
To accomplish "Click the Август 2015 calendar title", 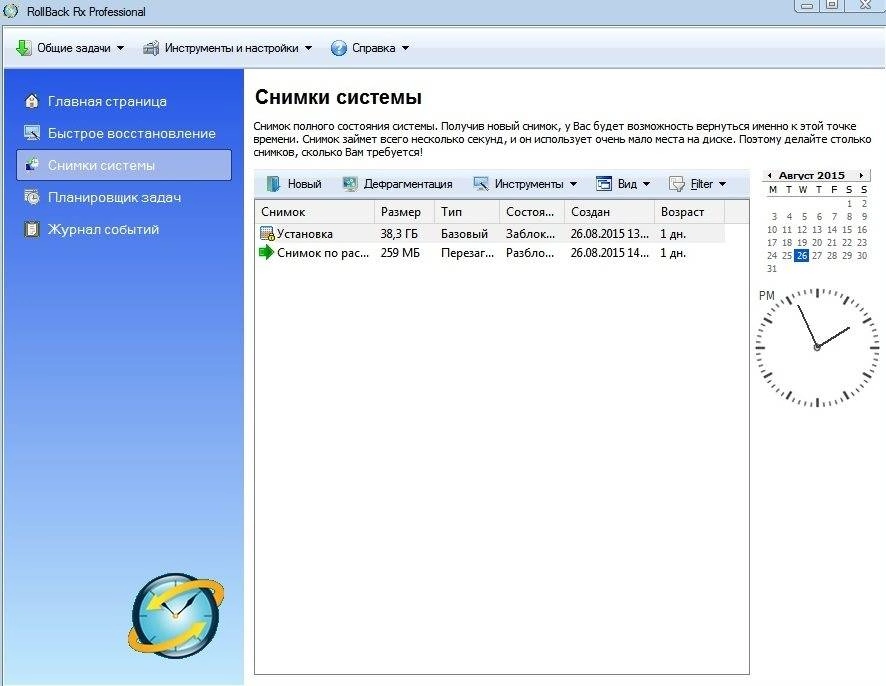I will tap(811, 176).
